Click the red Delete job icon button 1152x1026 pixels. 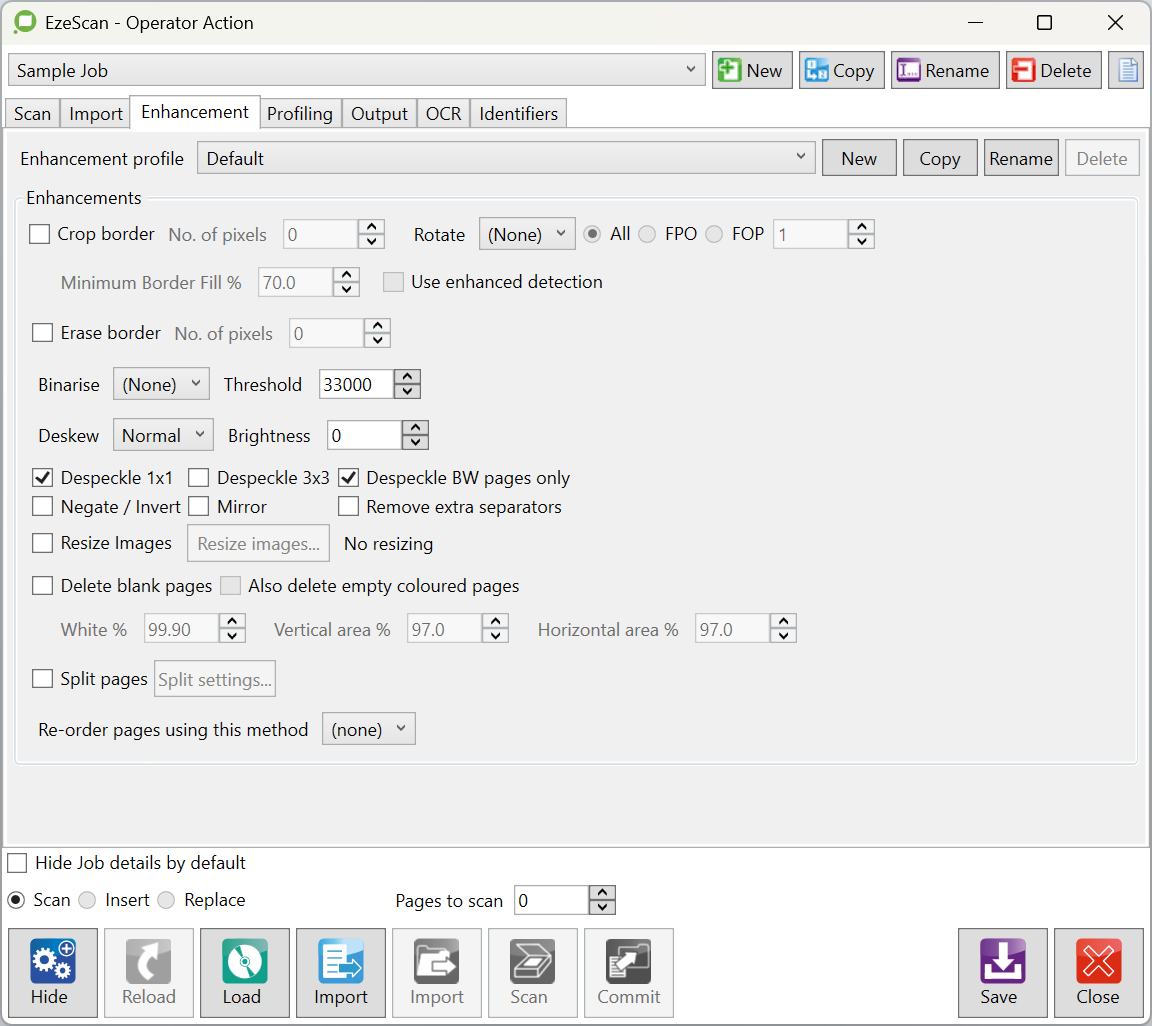(x=1053, y=71)
